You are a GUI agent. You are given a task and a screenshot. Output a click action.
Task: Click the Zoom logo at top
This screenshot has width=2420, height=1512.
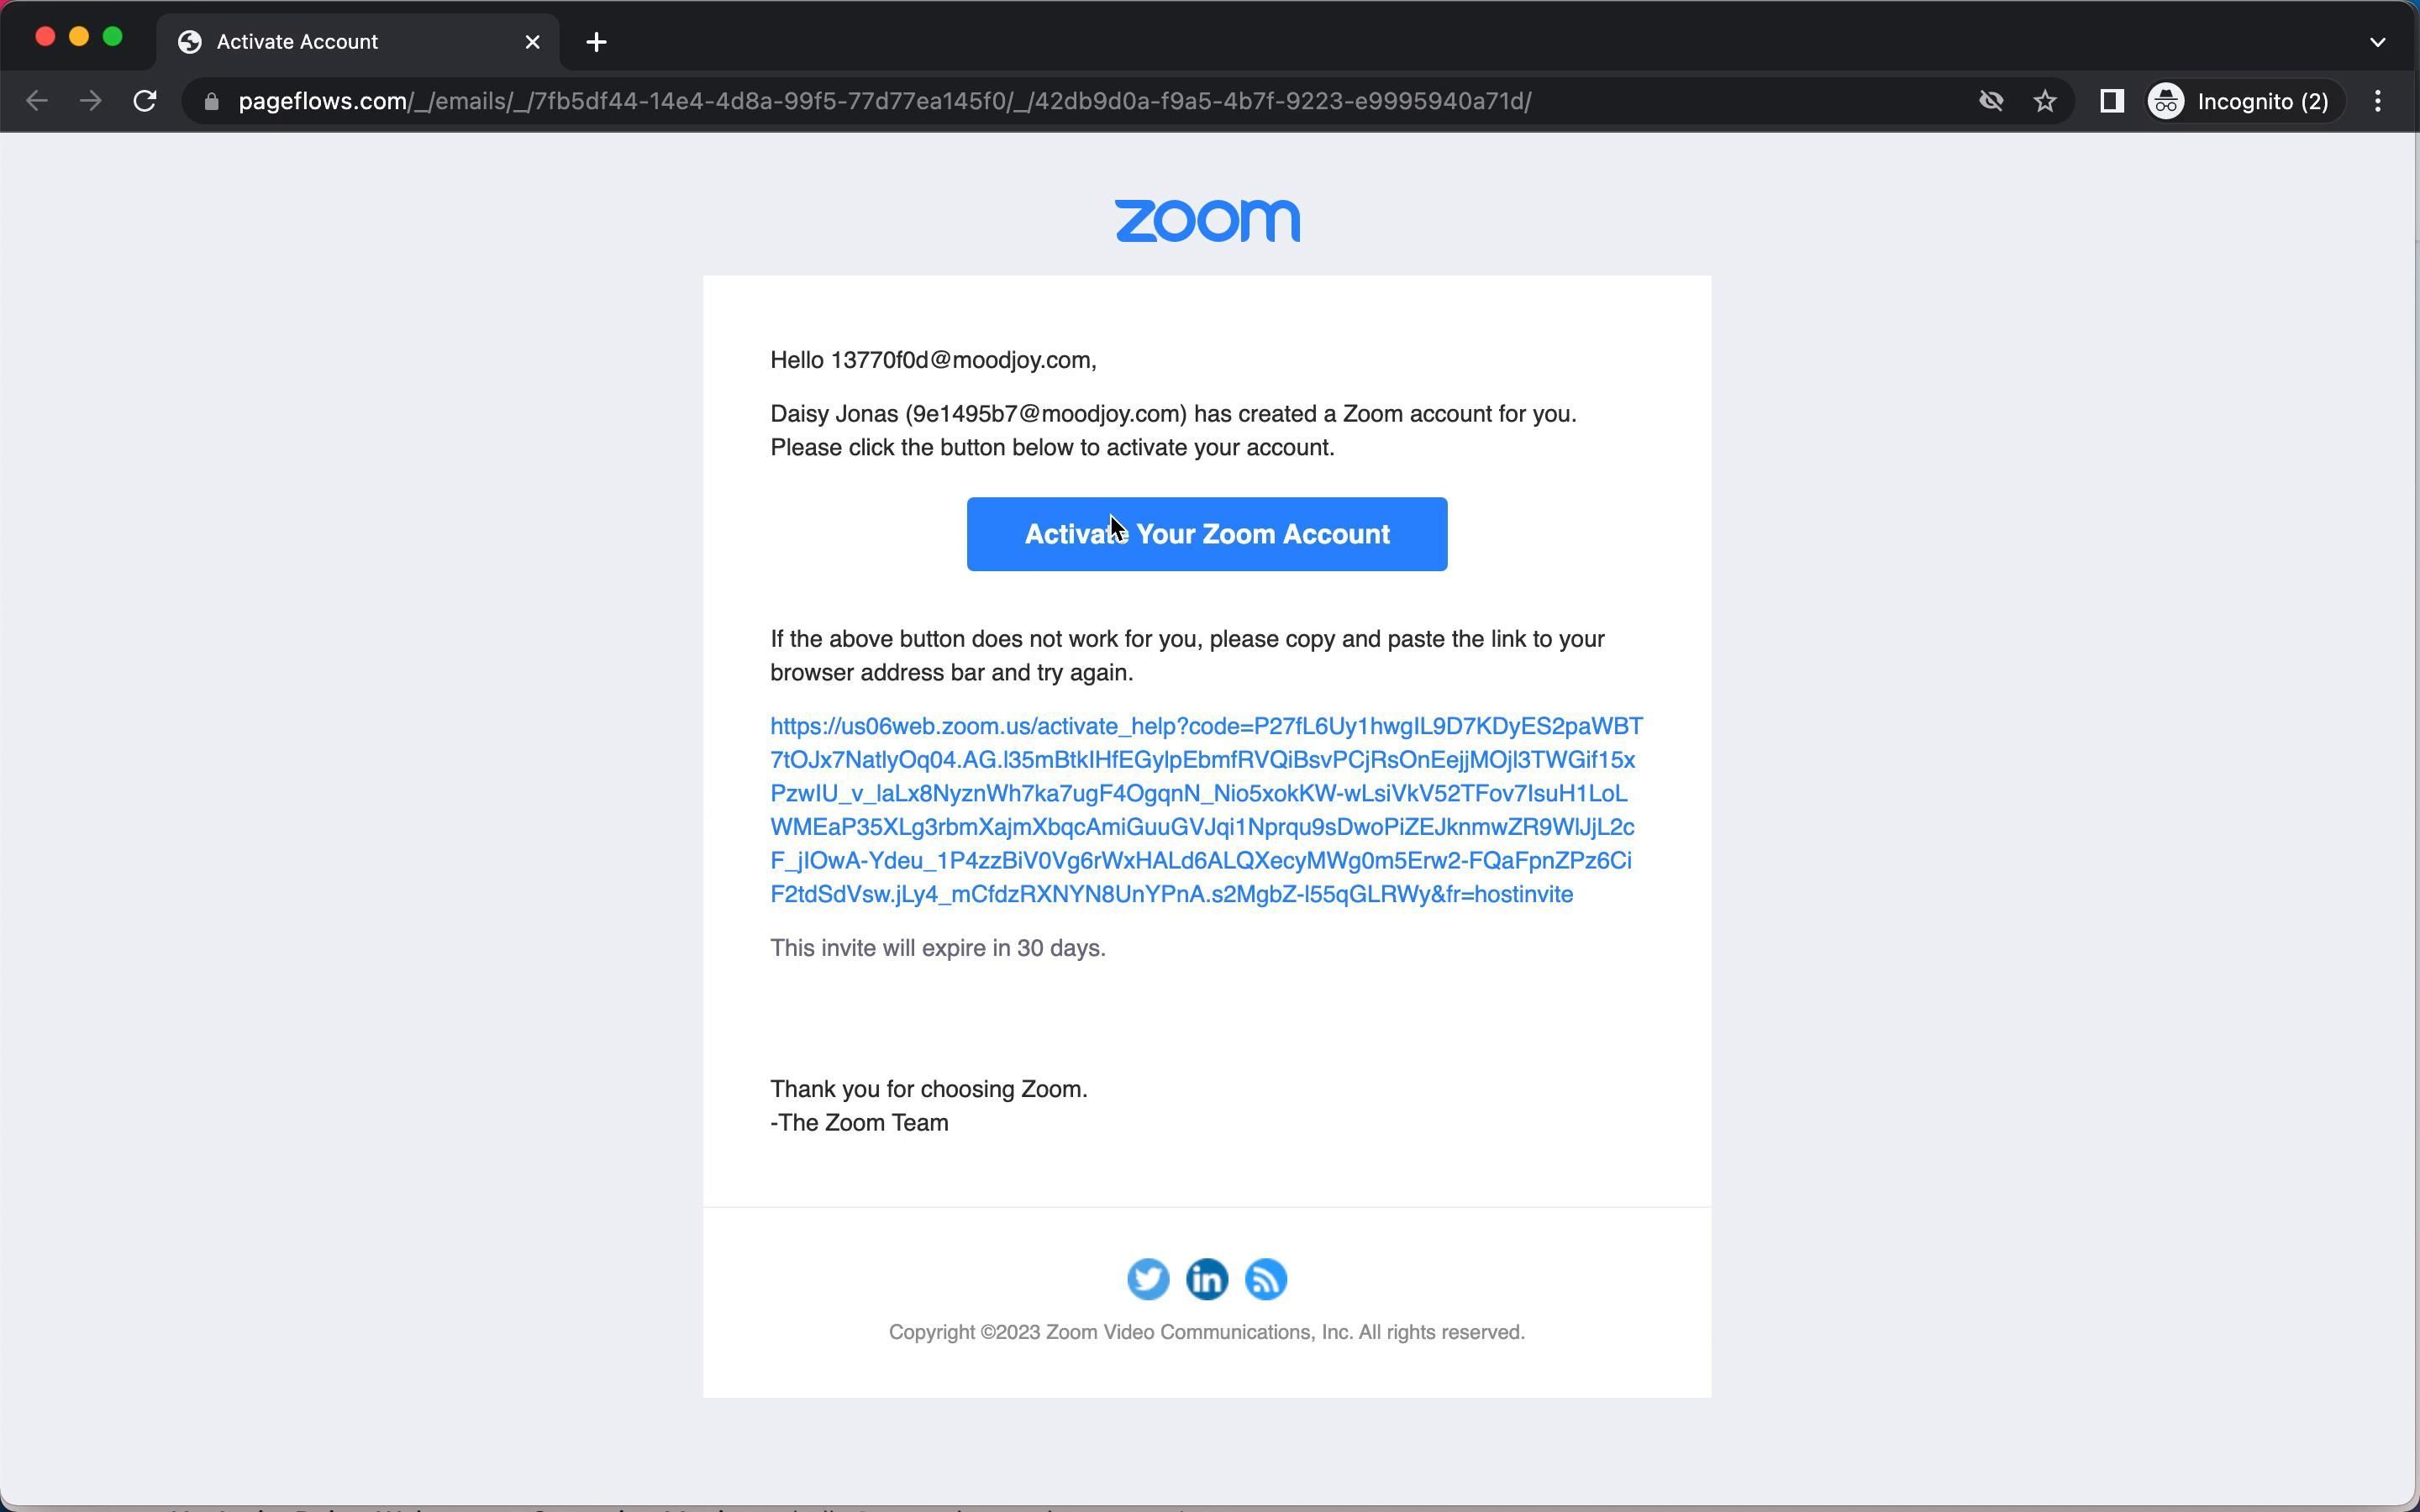pos(1206,220)
